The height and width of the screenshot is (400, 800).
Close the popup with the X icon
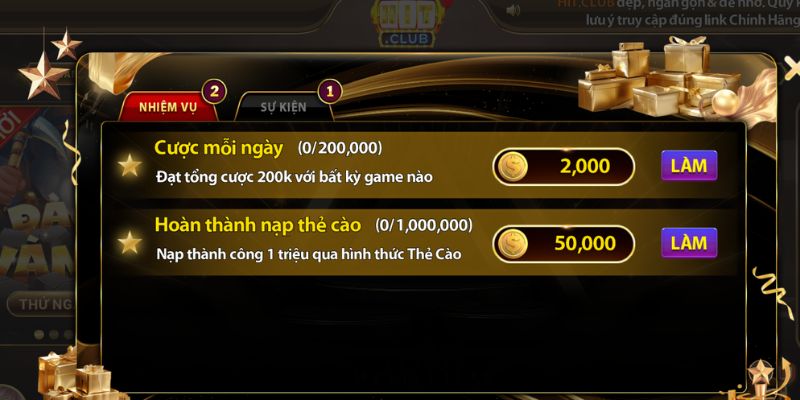tap(792, 68)
